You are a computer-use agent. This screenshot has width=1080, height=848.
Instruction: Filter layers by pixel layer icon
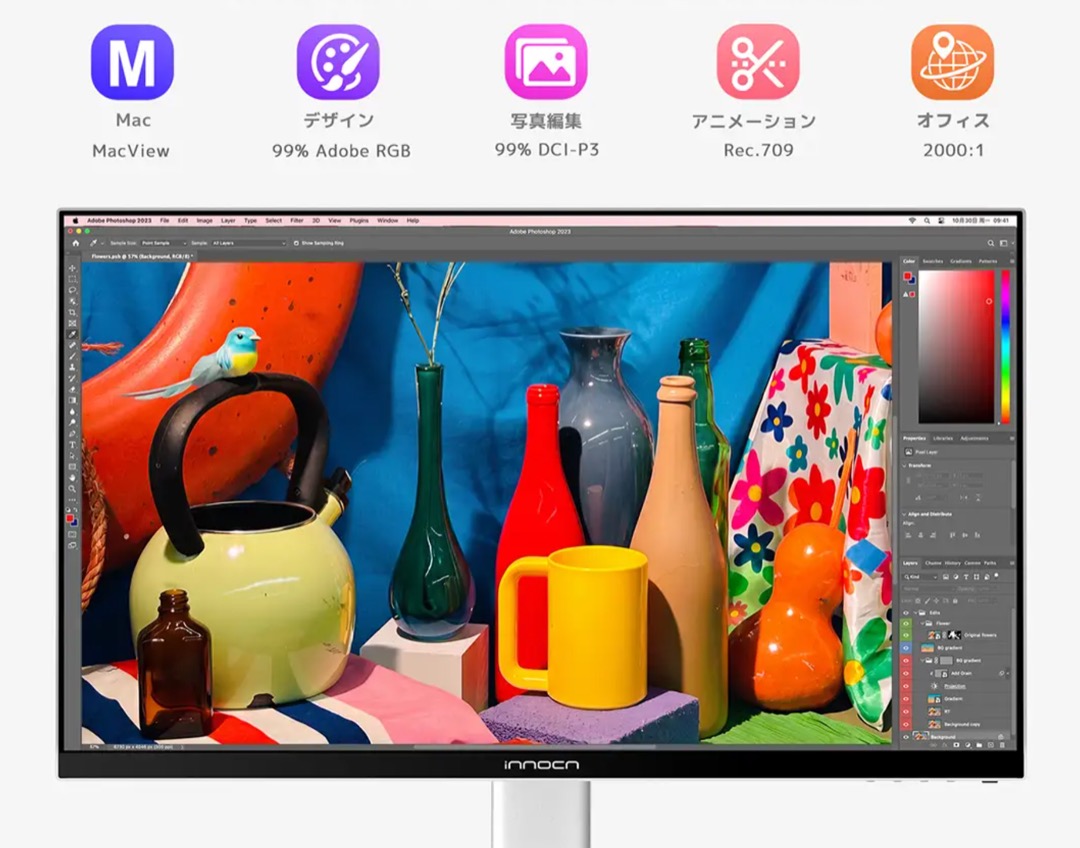point(946,577)
